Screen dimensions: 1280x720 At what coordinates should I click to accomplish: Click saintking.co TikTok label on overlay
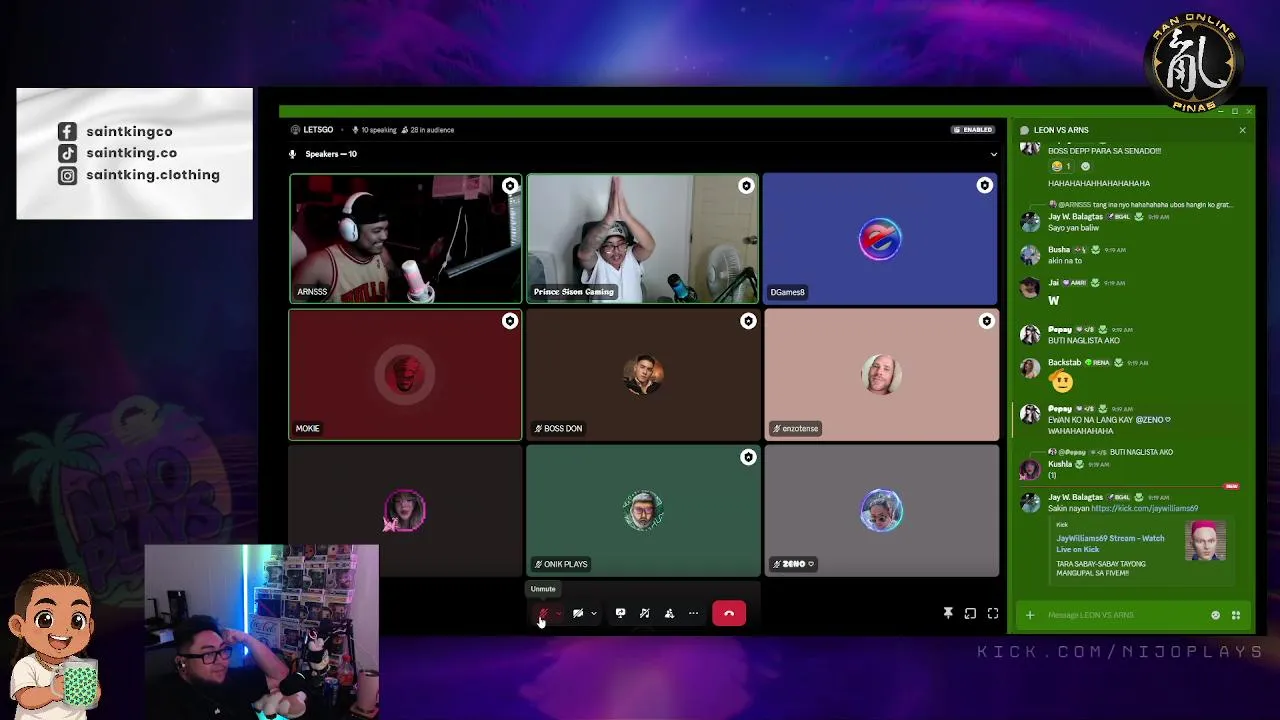tap(131, 153)
